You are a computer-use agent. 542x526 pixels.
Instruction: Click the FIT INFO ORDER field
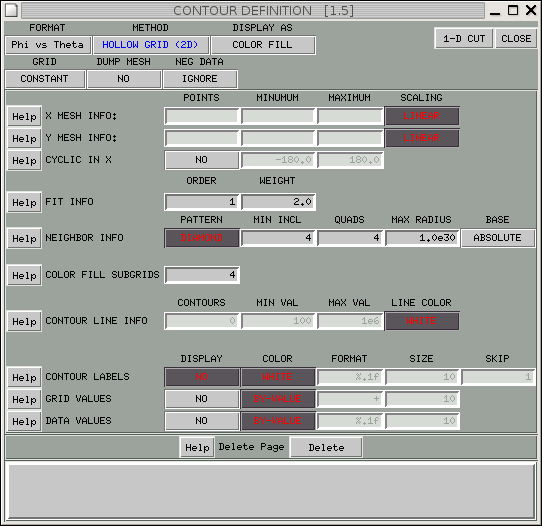202,202
